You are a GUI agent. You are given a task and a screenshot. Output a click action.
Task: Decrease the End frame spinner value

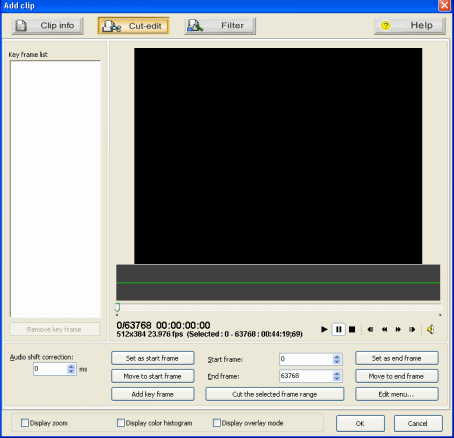337,379
